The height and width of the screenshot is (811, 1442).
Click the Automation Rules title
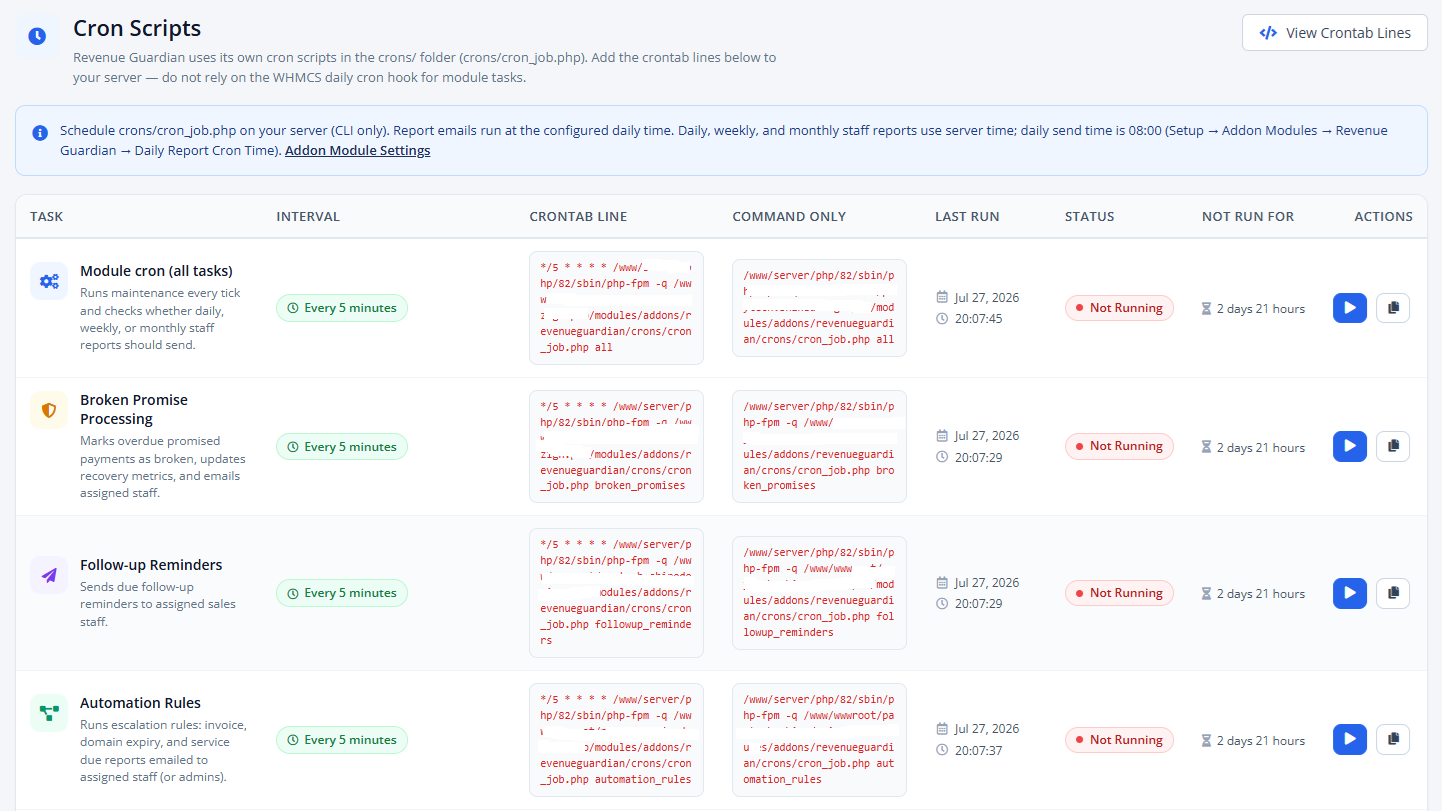[140, 703]
